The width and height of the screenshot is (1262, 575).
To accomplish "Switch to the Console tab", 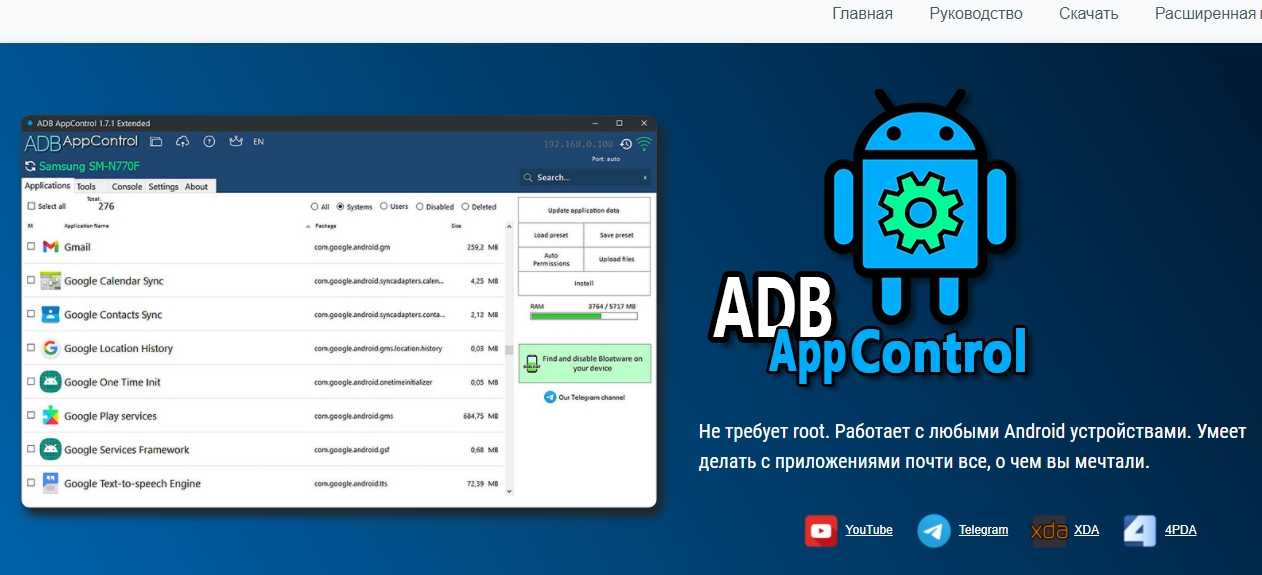I will pos(127,187).
